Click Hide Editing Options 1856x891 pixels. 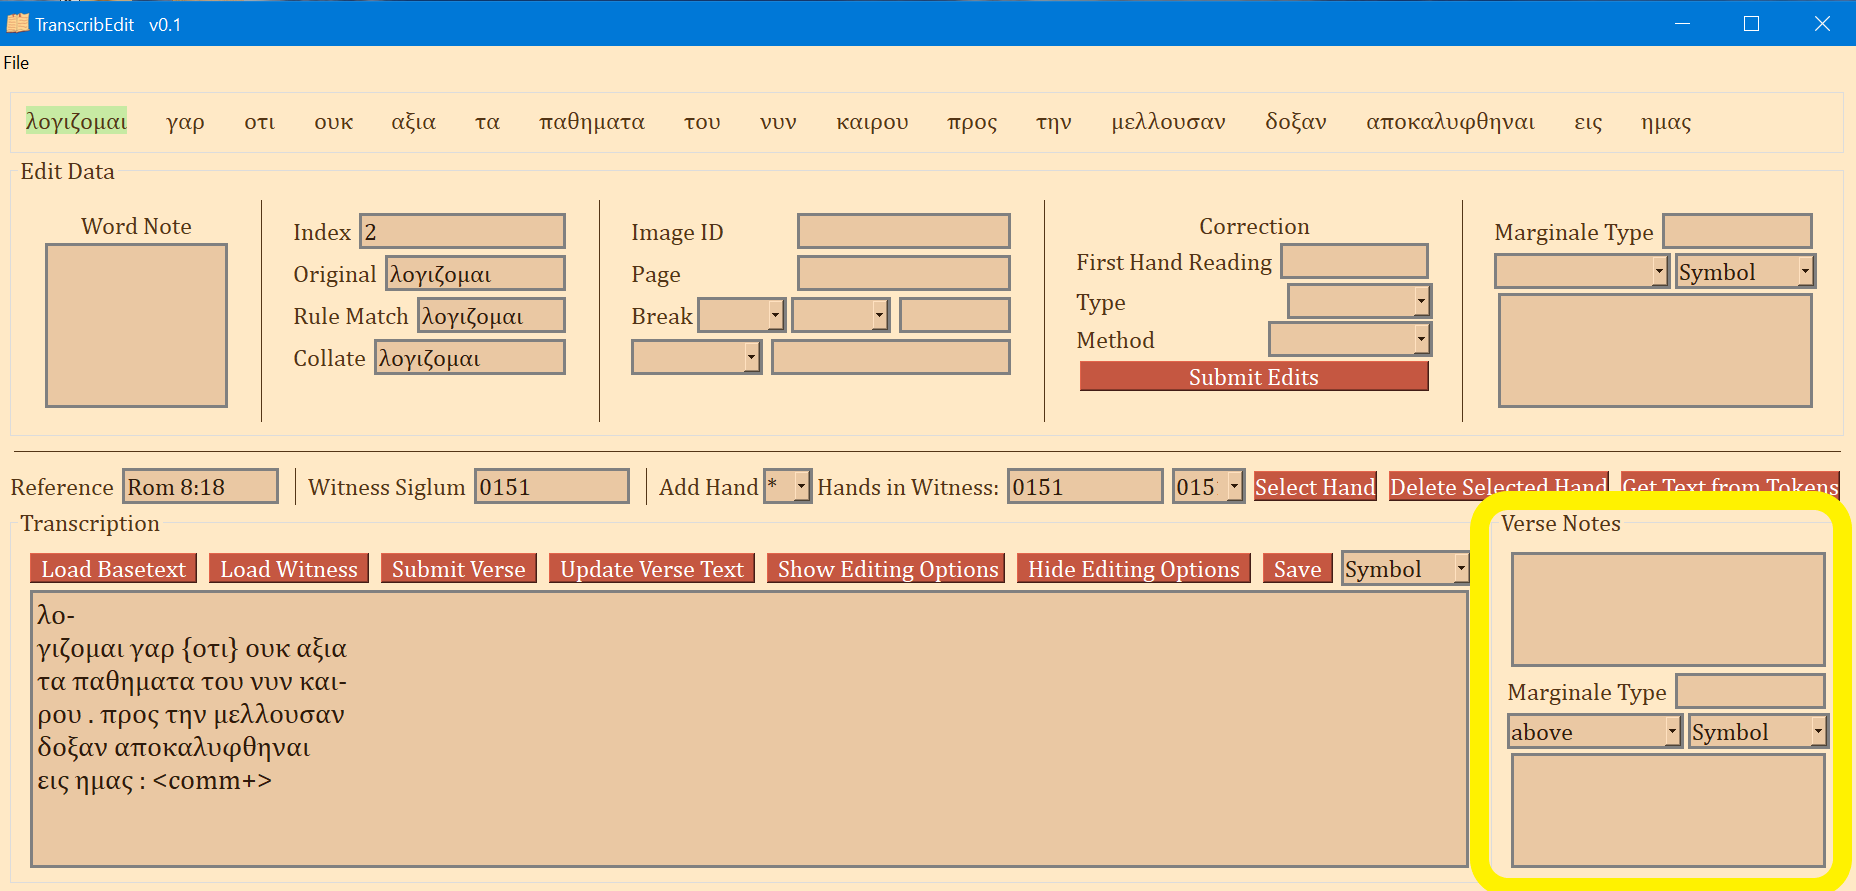[1133, 568]
